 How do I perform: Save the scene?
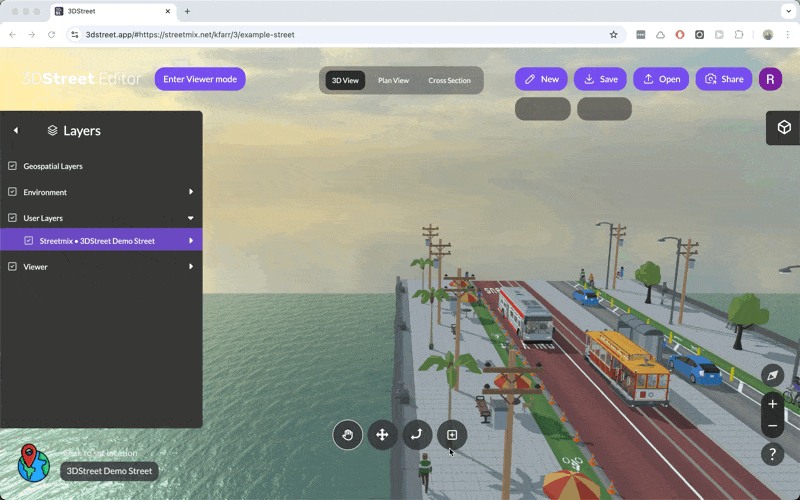point(601,79)
